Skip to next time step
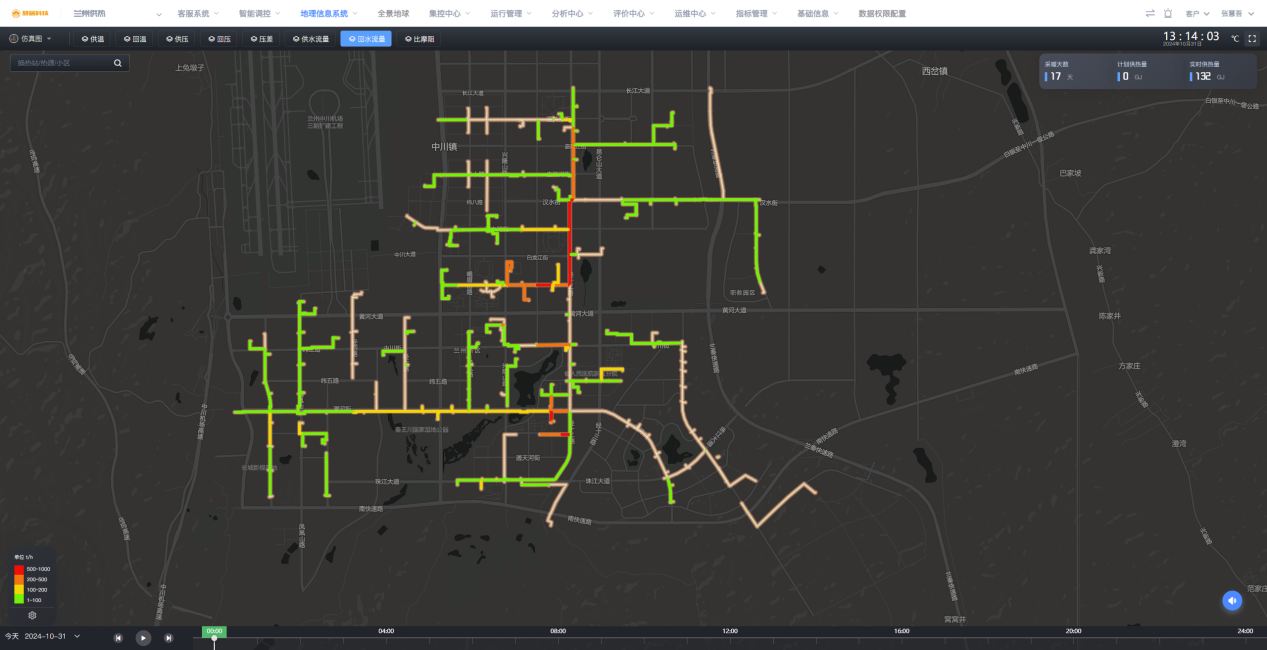This screenshot has width=1267, height=650. pos(169,637)
